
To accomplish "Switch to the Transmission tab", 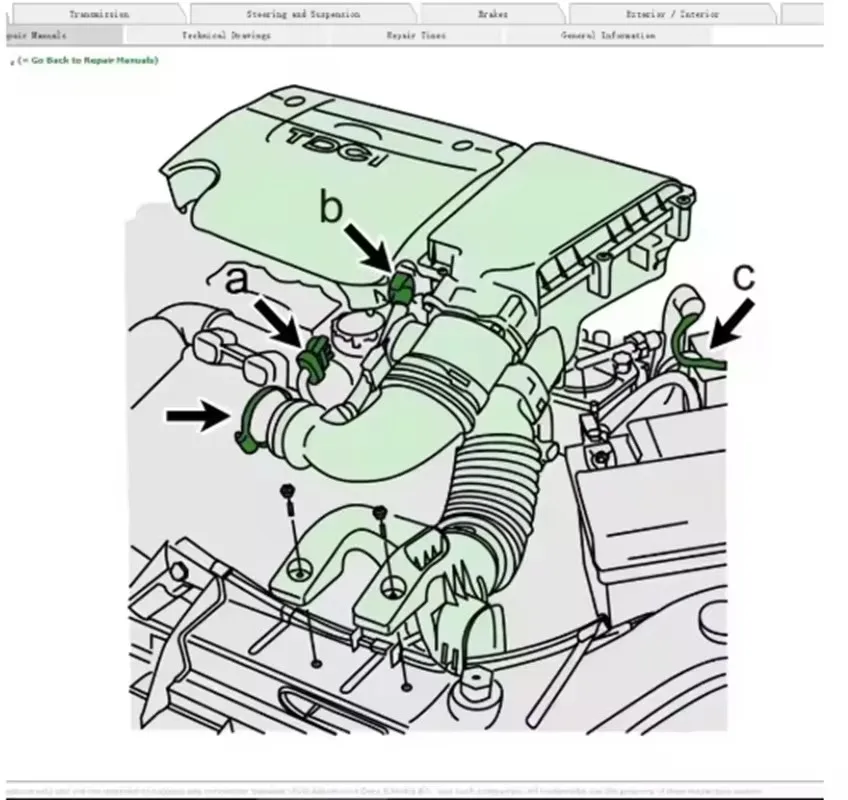I will [x=100, y=13].
